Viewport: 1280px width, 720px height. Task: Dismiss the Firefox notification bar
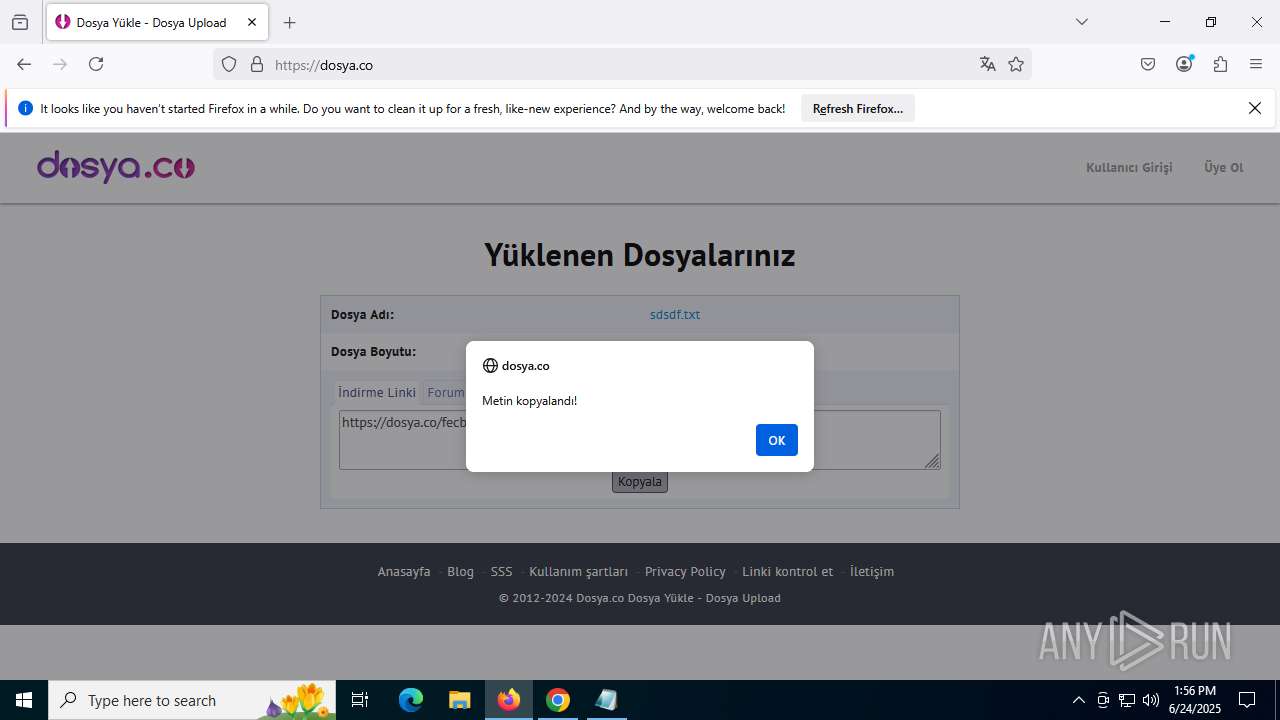click(1255, 108)
